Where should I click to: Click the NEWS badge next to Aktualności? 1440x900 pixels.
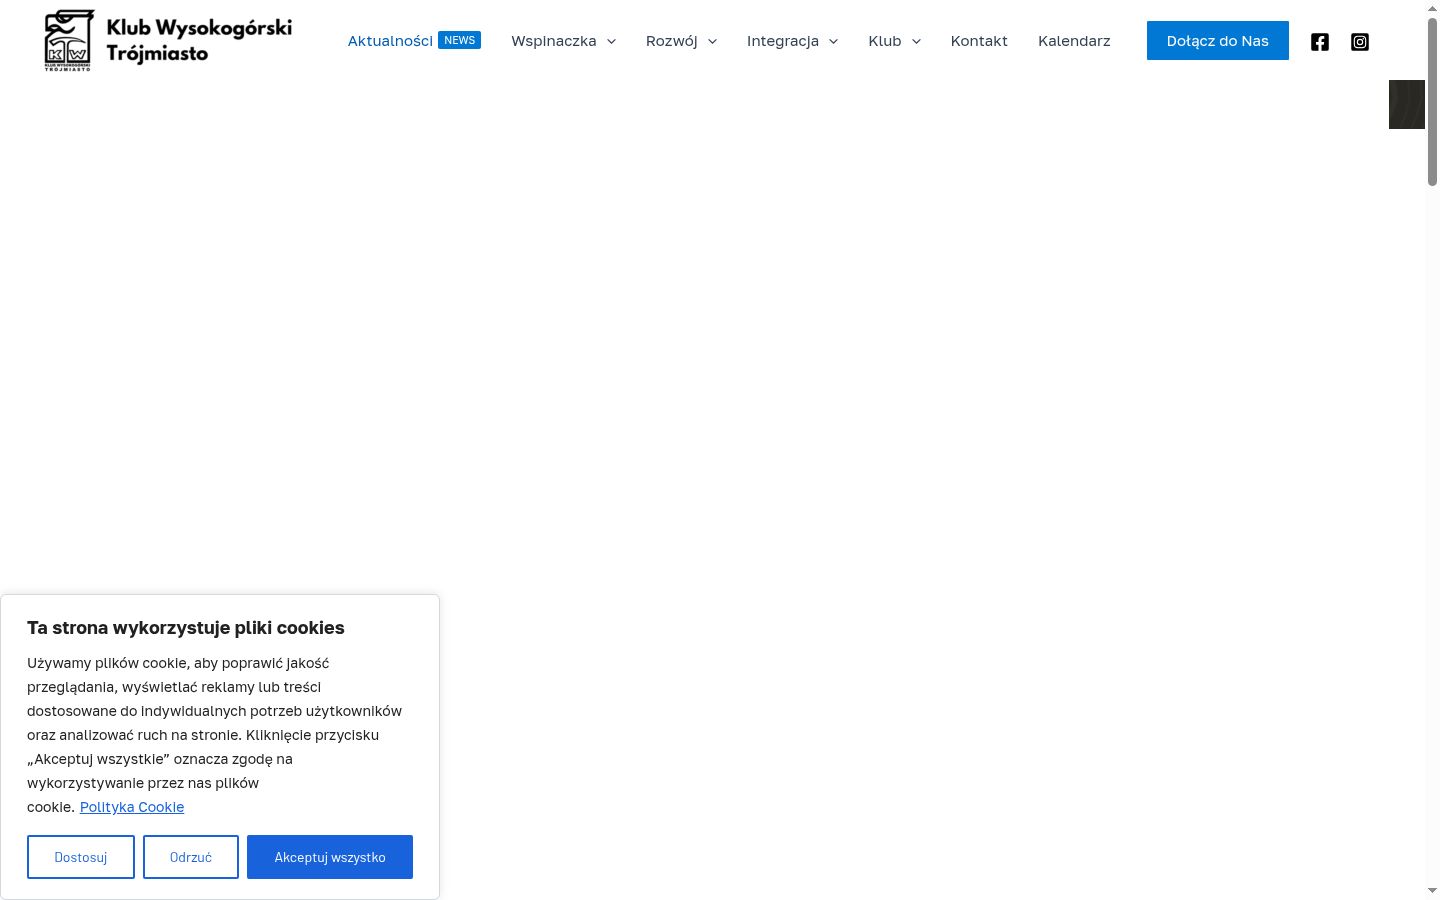[x=460, y=40]
